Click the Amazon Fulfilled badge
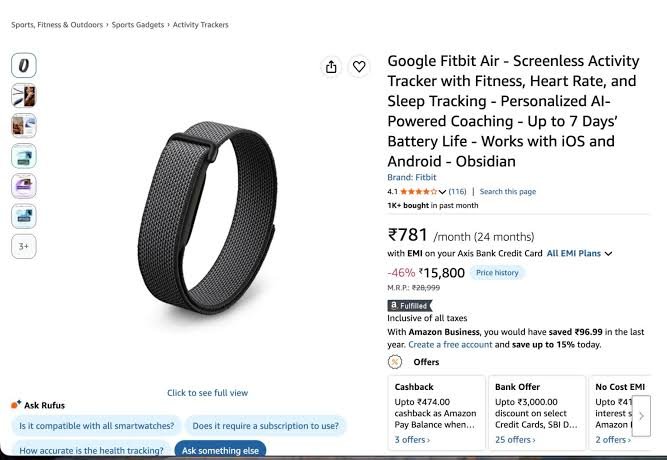This screenshot has height=460, width=667. click(409, 306)
